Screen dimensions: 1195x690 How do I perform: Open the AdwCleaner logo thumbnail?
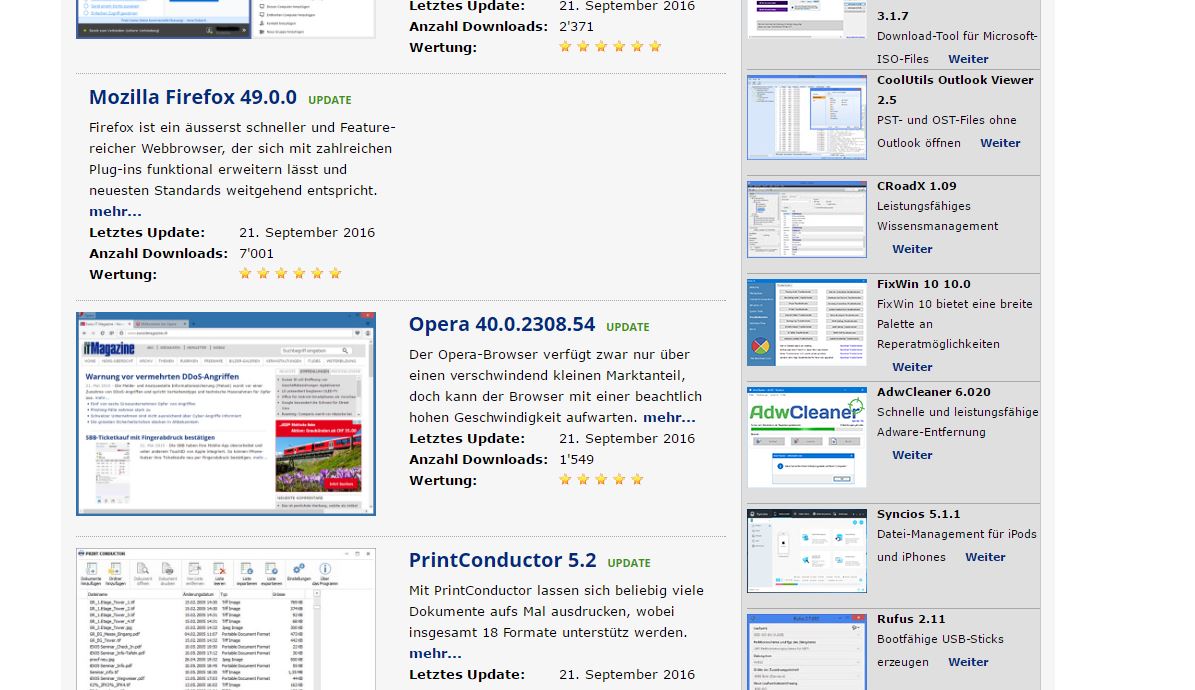[807, 437]
